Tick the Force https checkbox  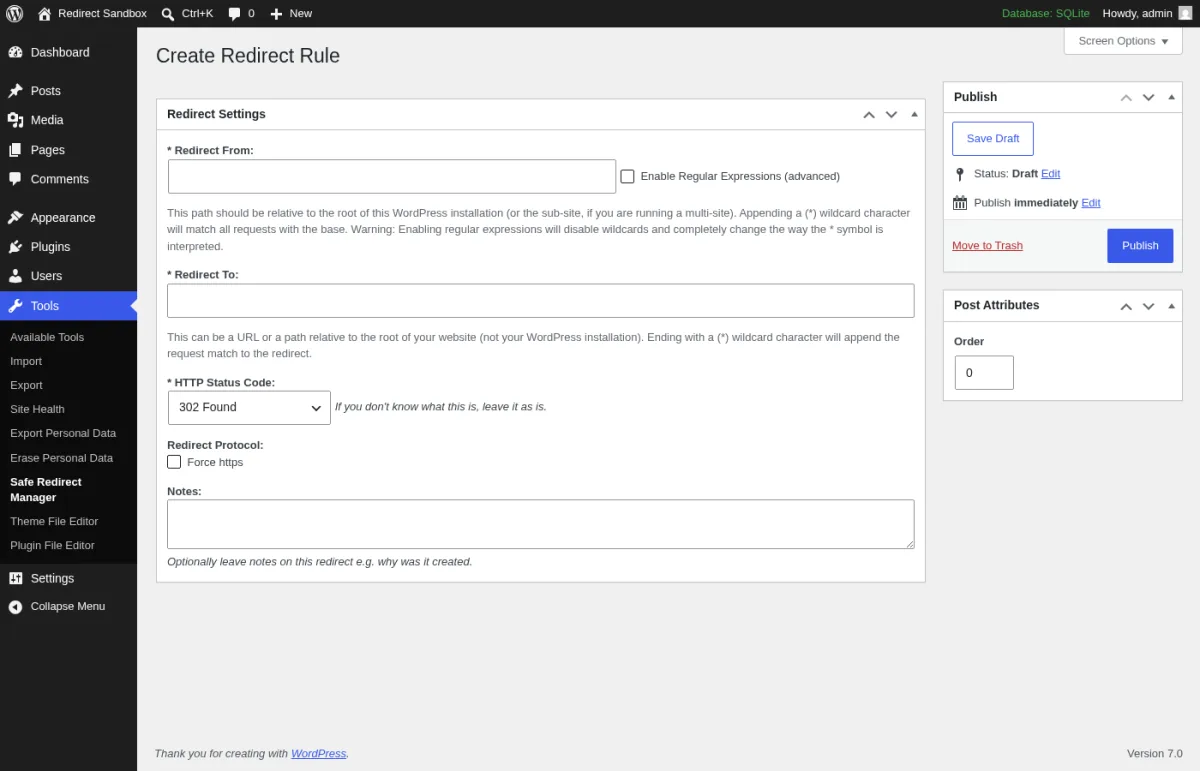click(174, 462)
